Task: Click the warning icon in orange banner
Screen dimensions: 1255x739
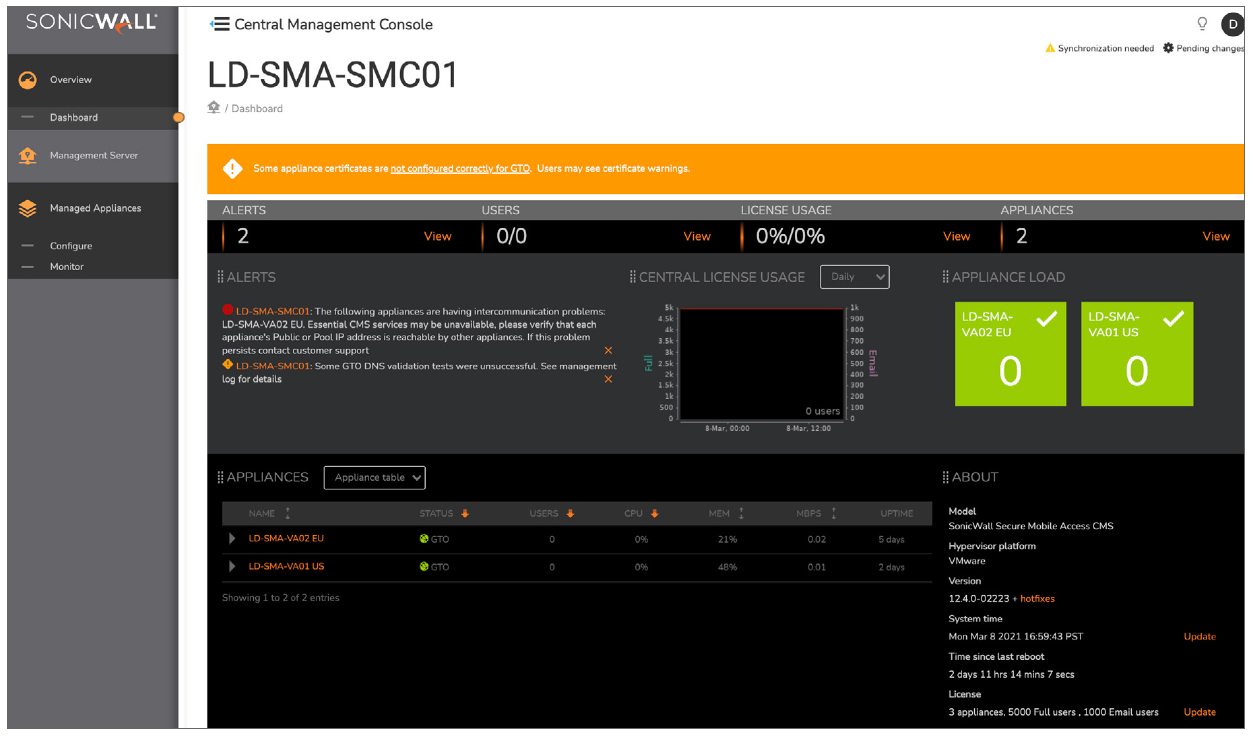Action: (233, 169)
